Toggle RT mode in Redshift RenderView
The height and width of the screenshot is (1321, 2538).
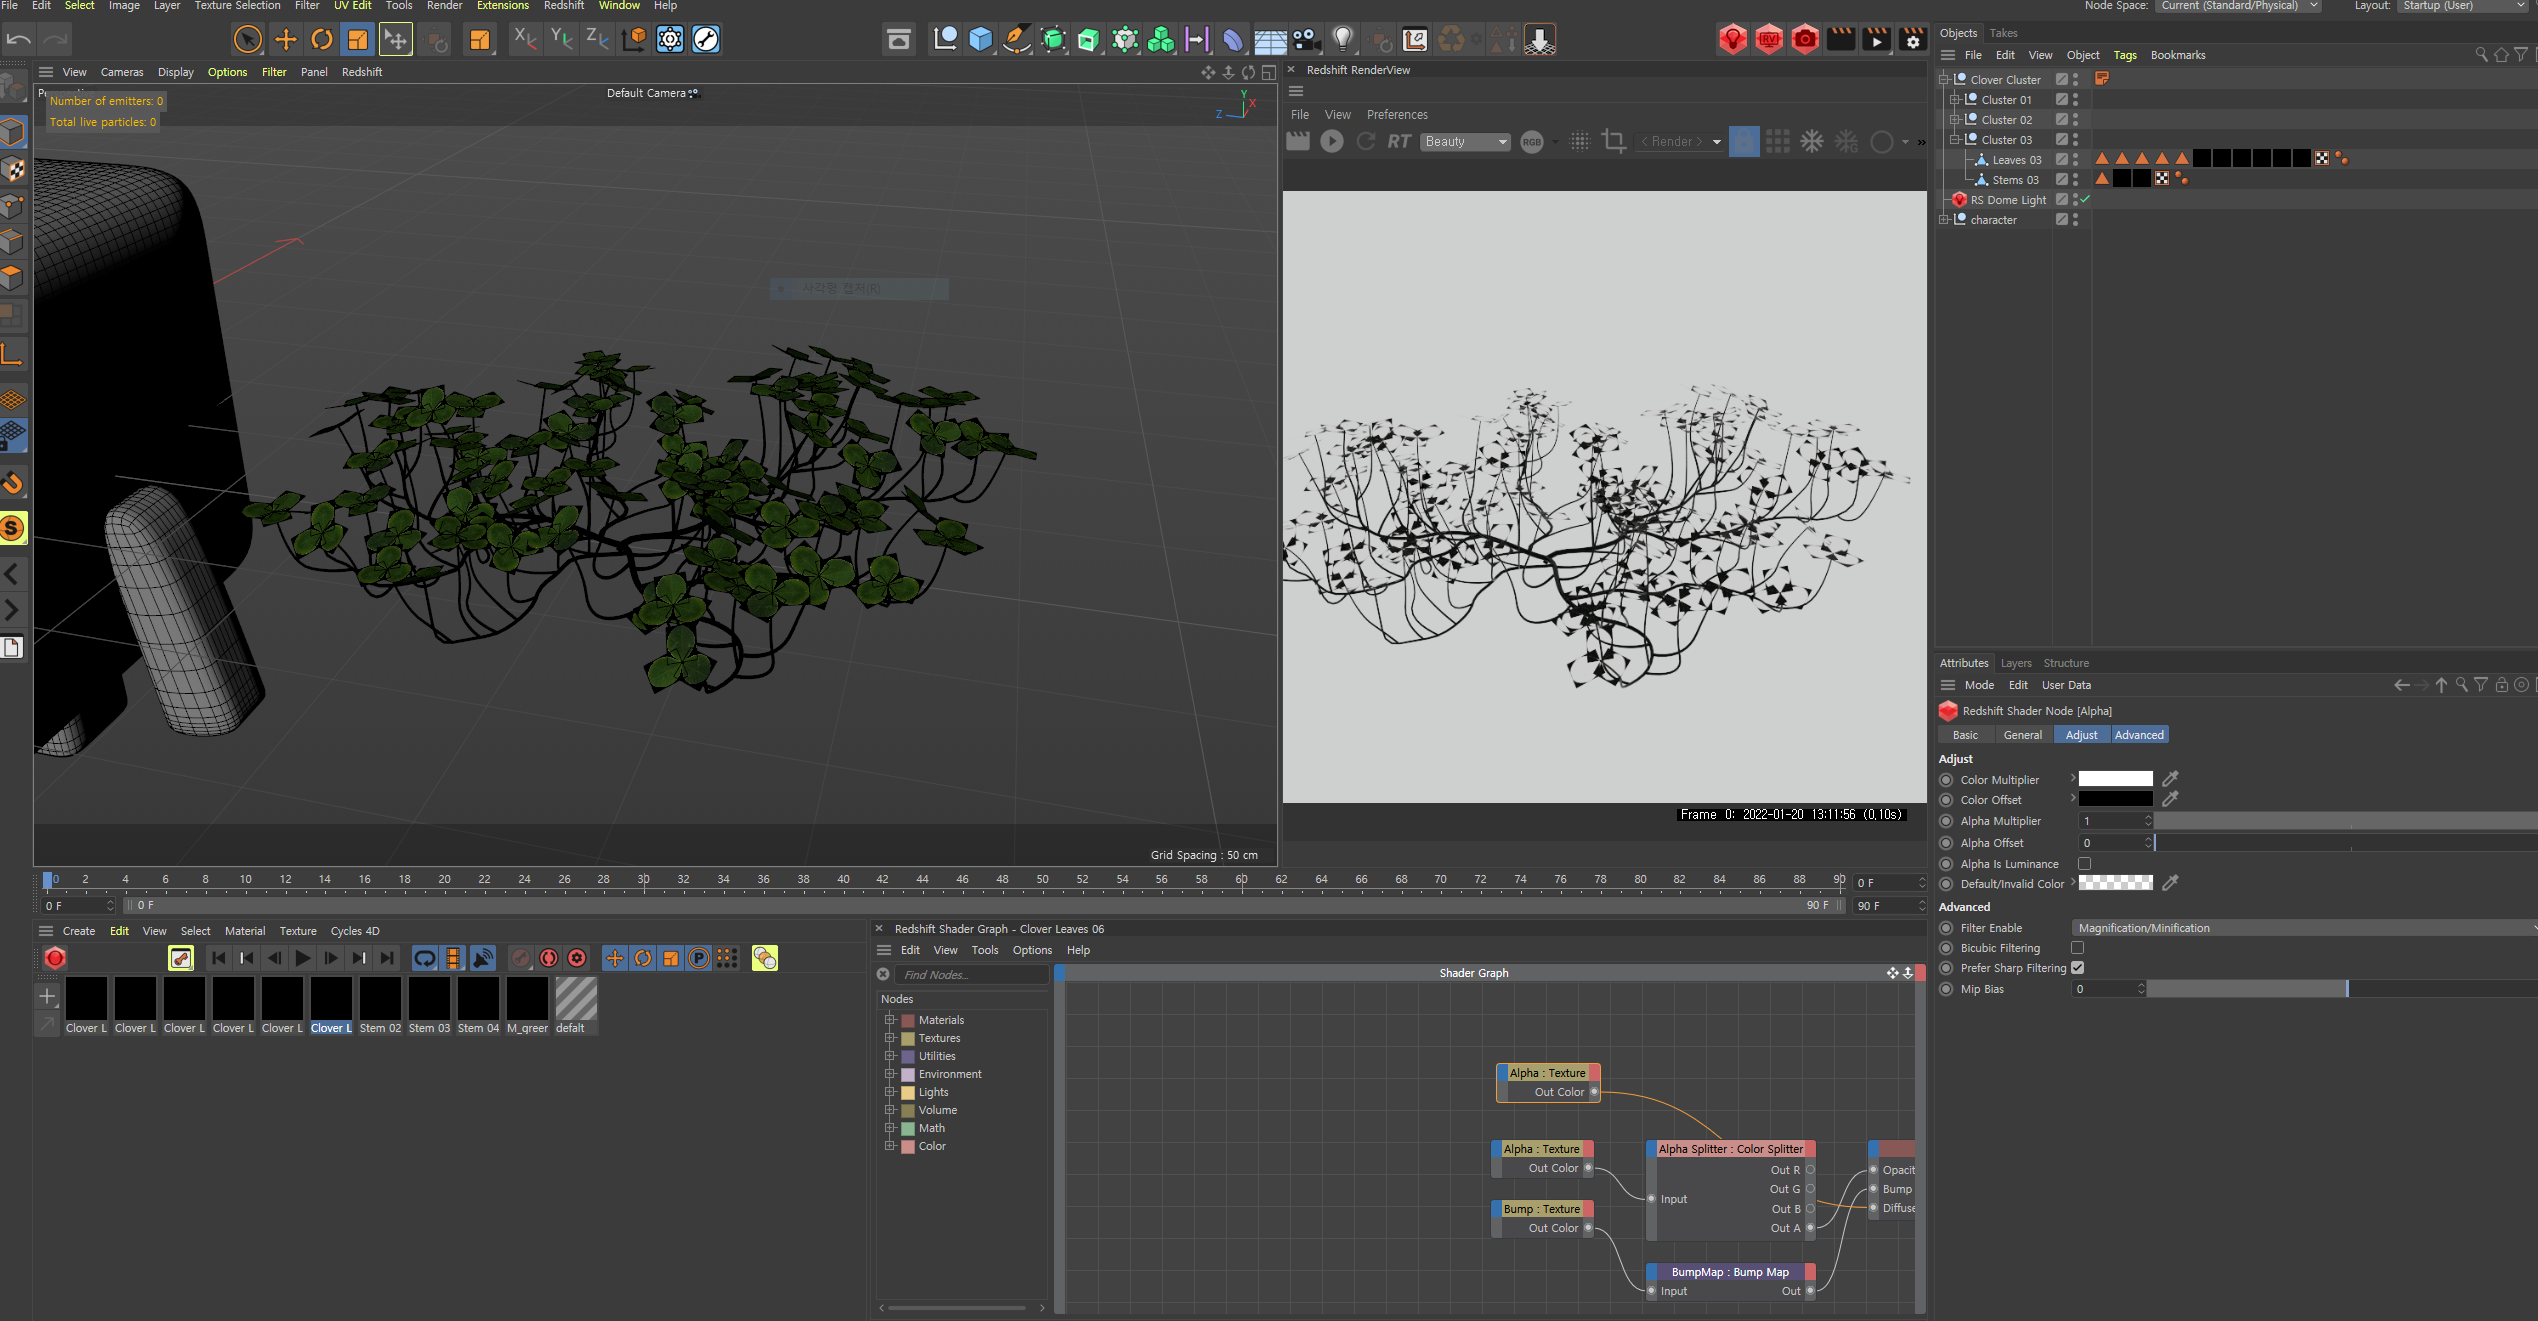click(x=1399, y=141)
